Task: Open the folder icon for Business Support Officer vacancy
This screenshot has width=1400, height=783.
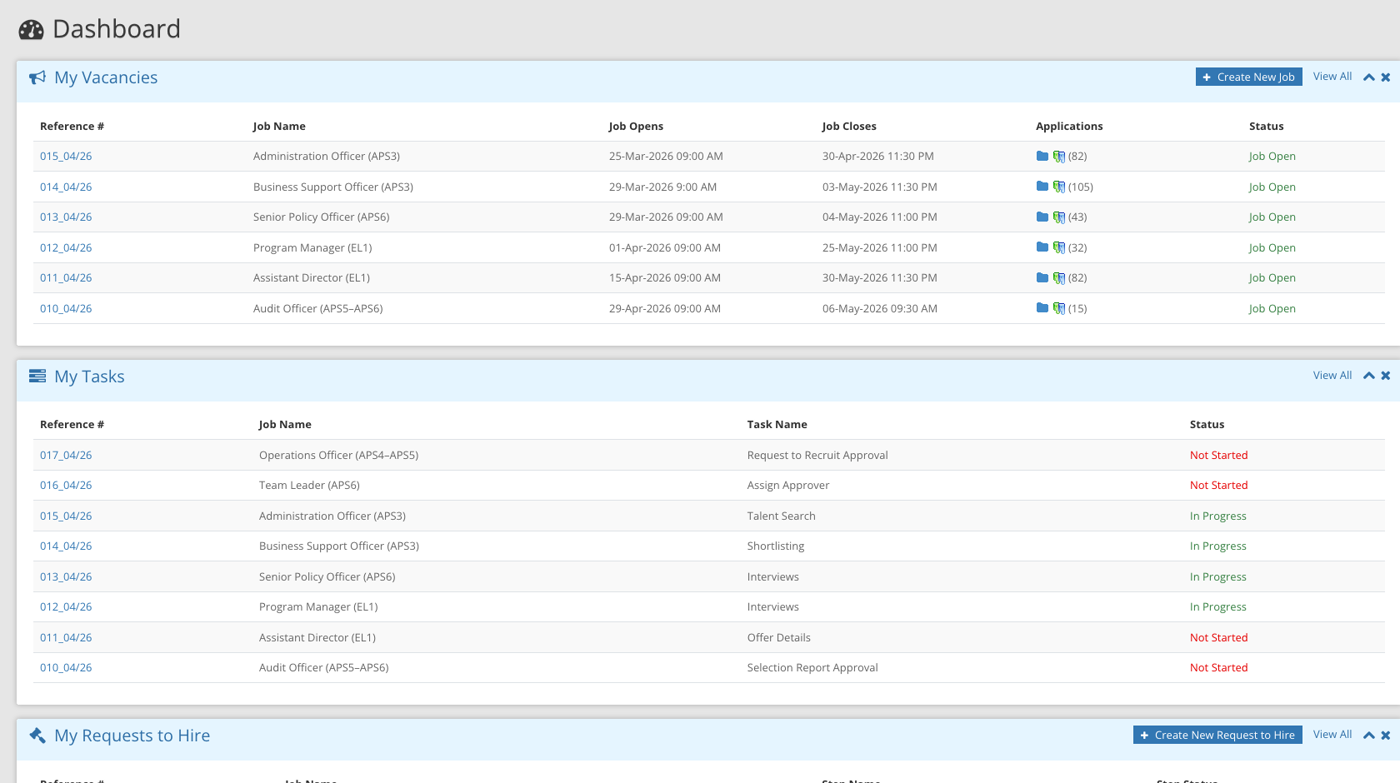Action: point(1042,187)
